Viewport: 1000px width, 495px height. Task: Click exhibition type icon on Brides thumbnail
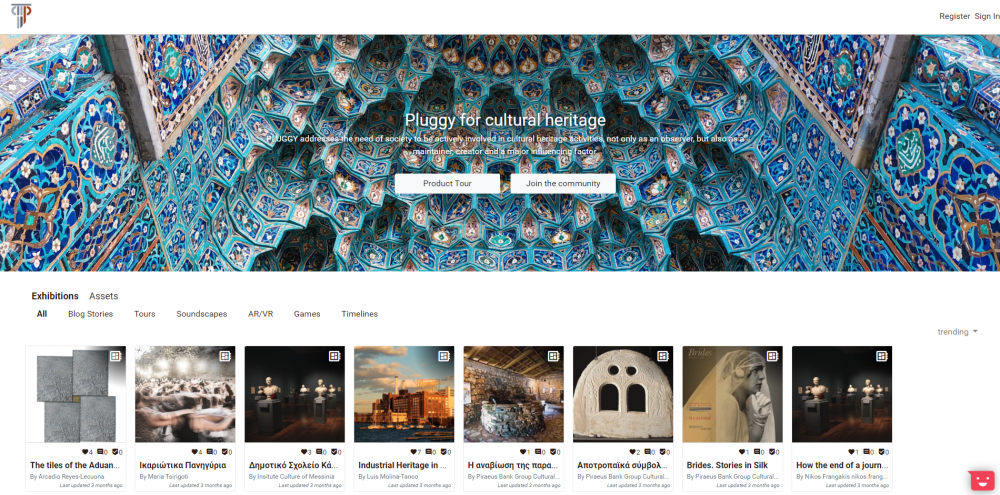click(x=773, y=356)
